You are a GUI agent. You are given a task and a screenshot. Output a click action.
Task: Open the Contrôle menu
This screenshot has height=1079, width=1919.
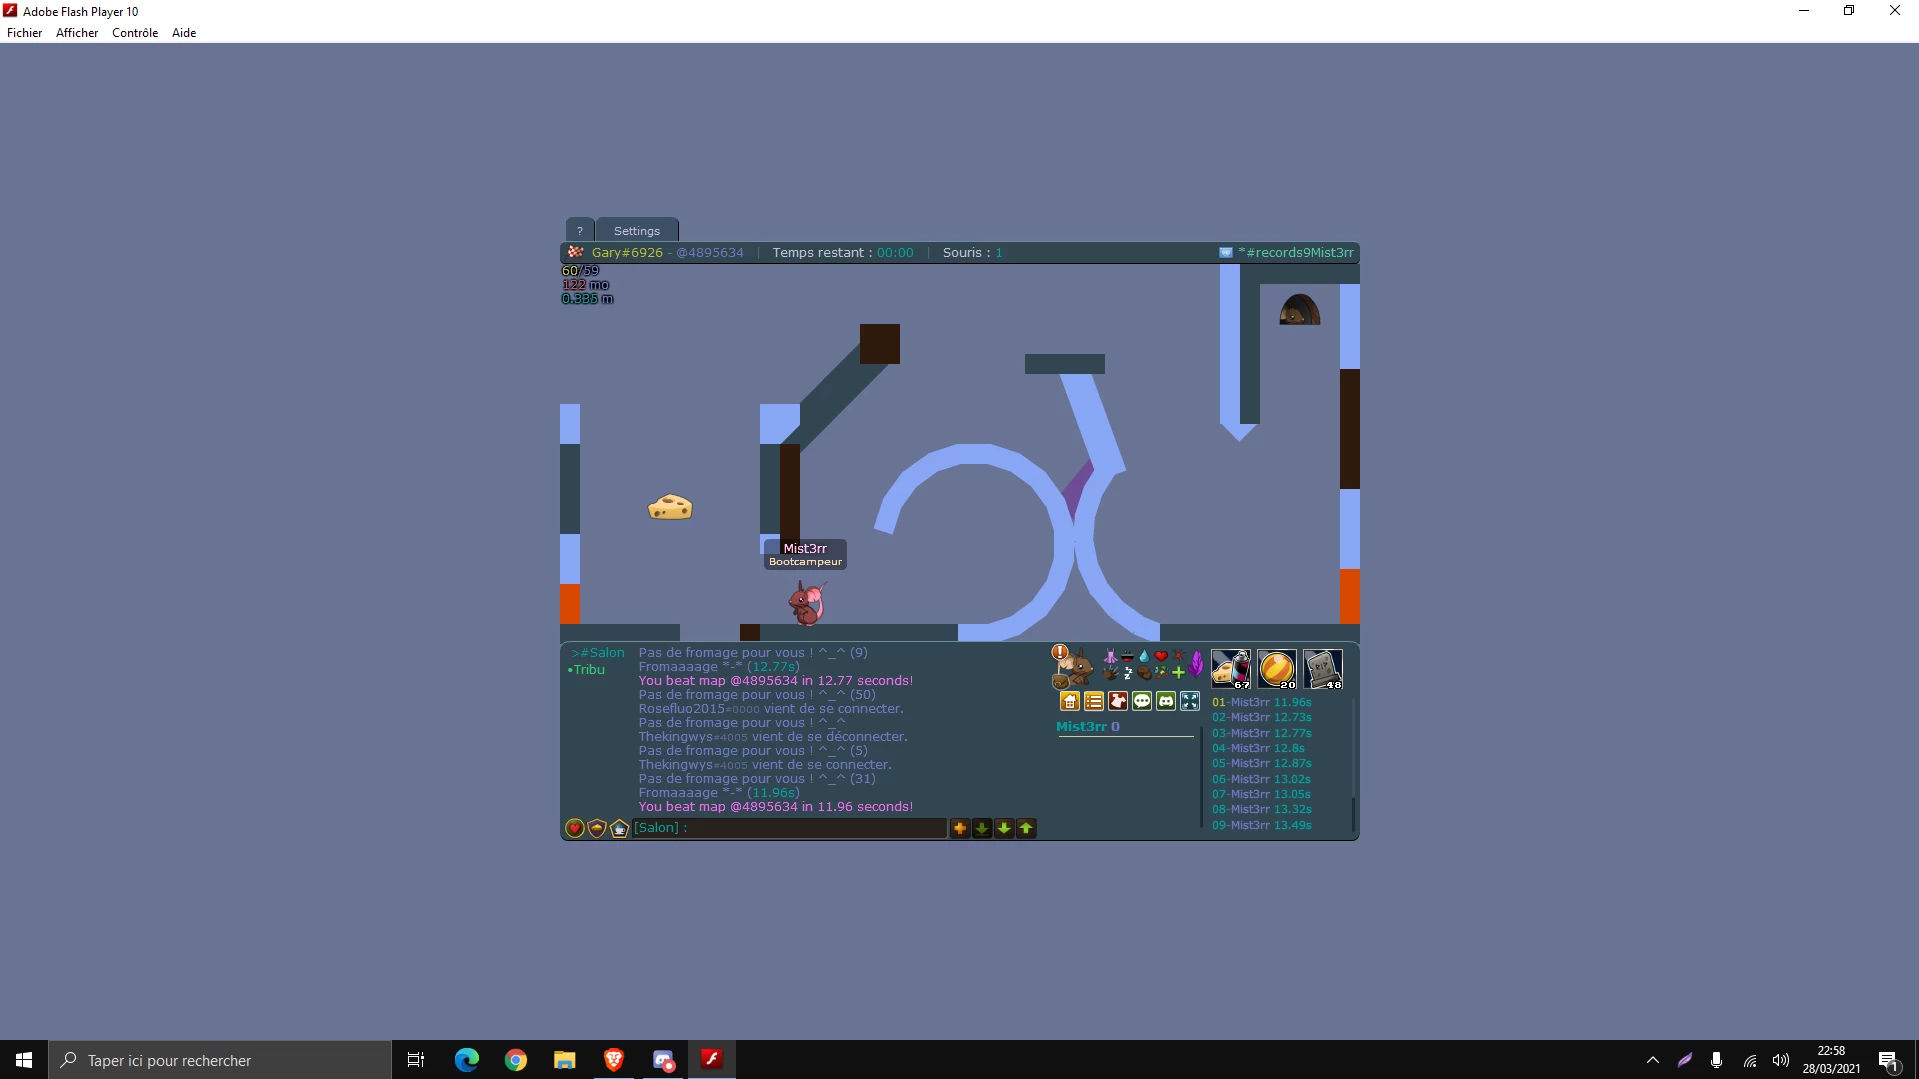pos(135,33)
